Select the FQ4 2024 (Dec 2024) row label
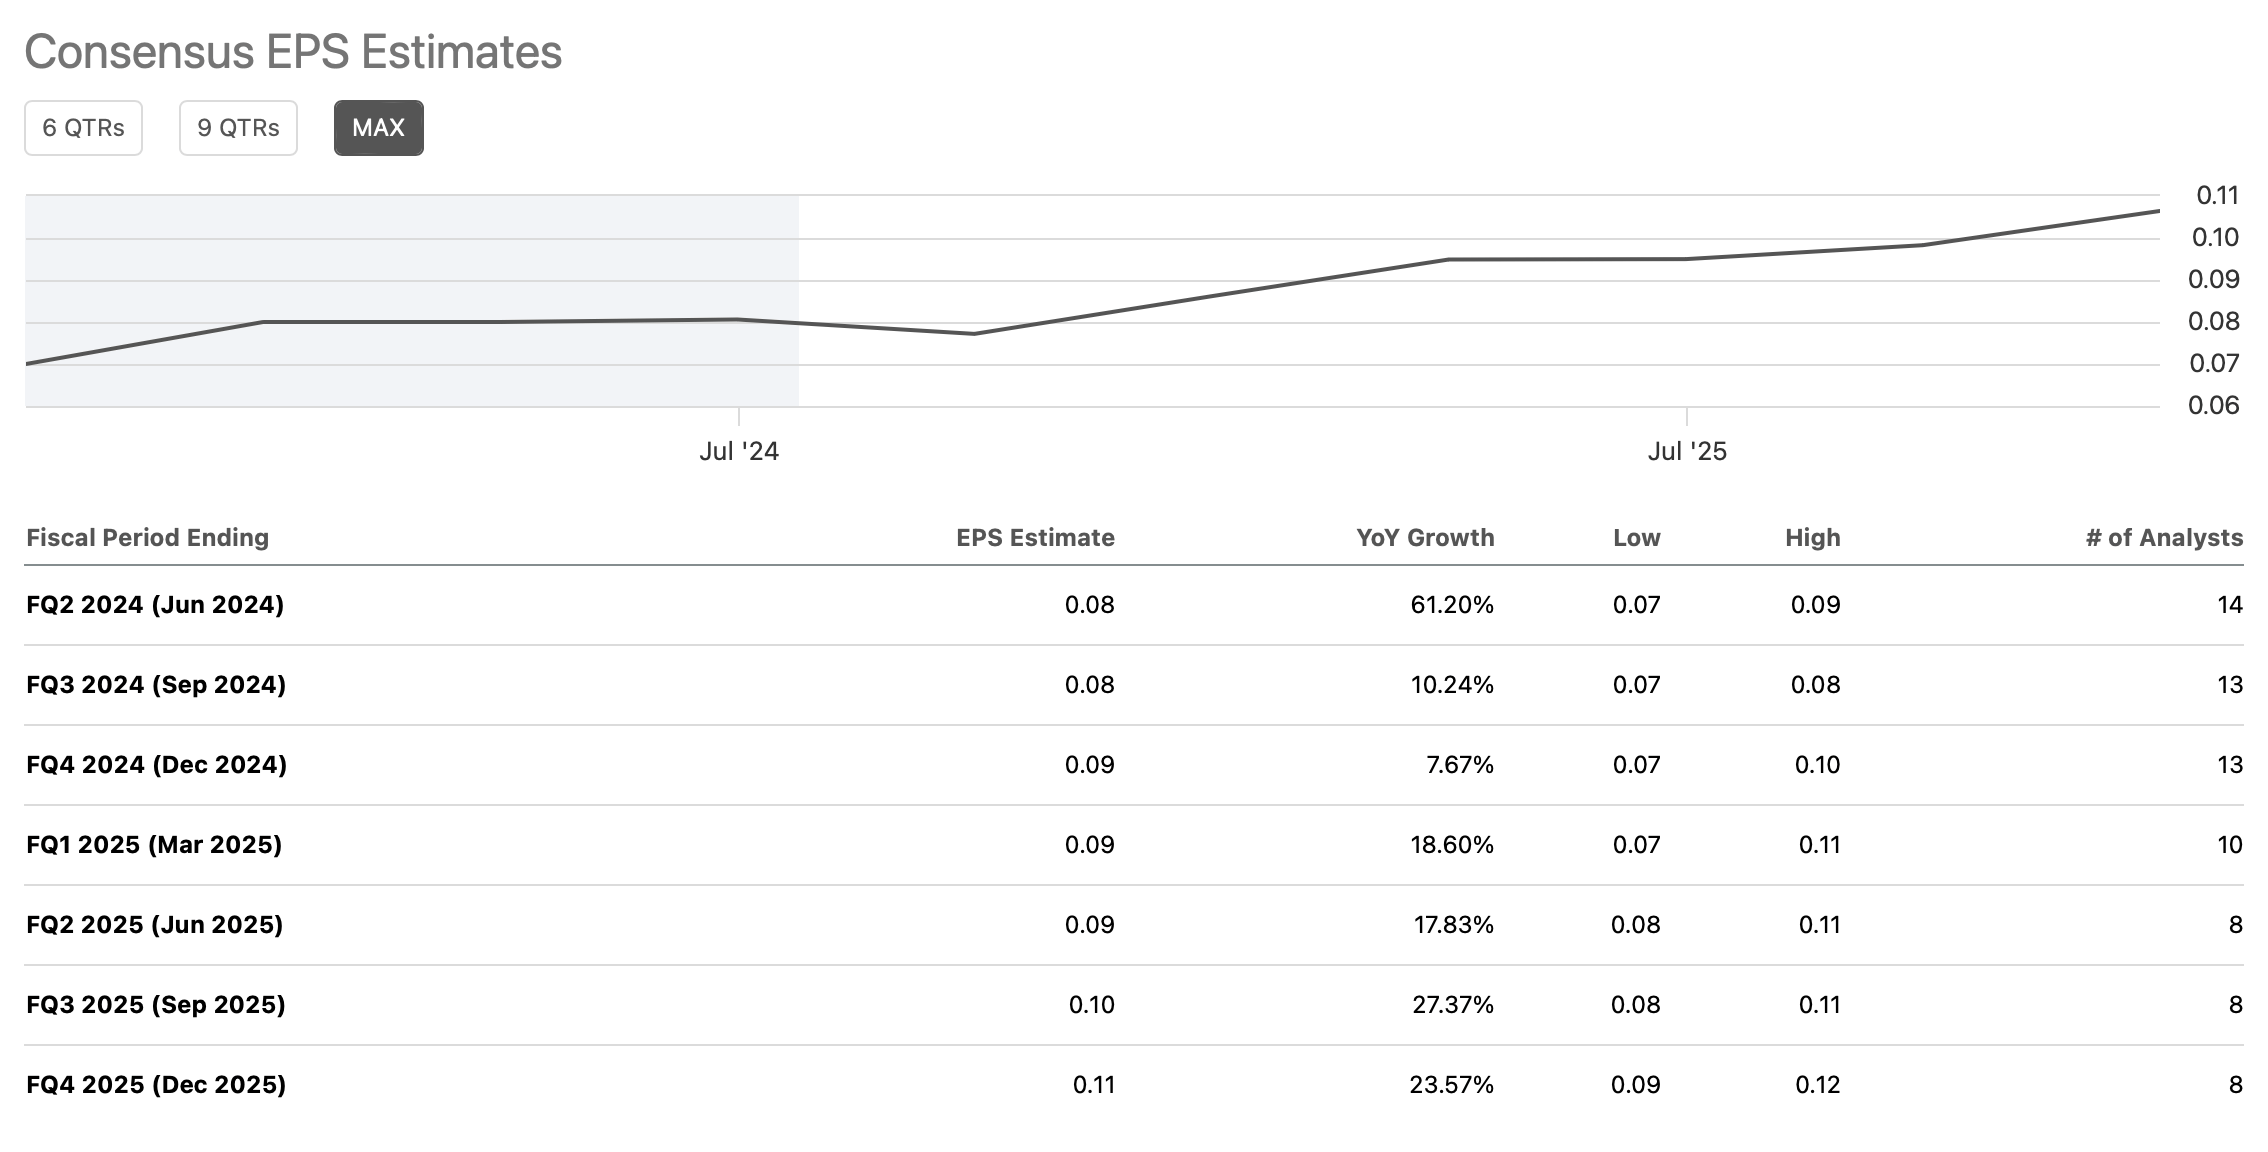This screenshot has width=2268, height=1152. tap(156, 765)
